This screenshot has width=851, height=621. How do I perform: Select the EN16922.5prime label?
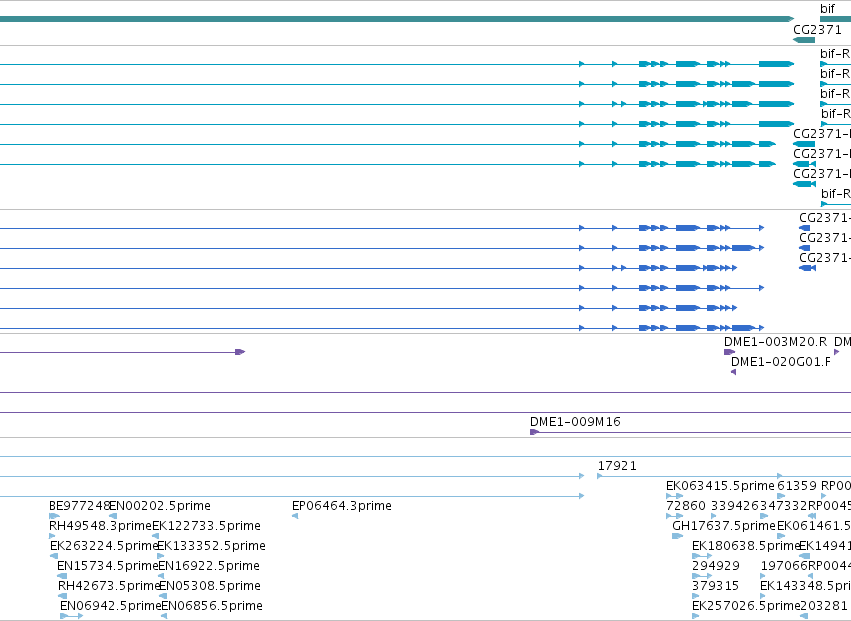click(209, 566)
